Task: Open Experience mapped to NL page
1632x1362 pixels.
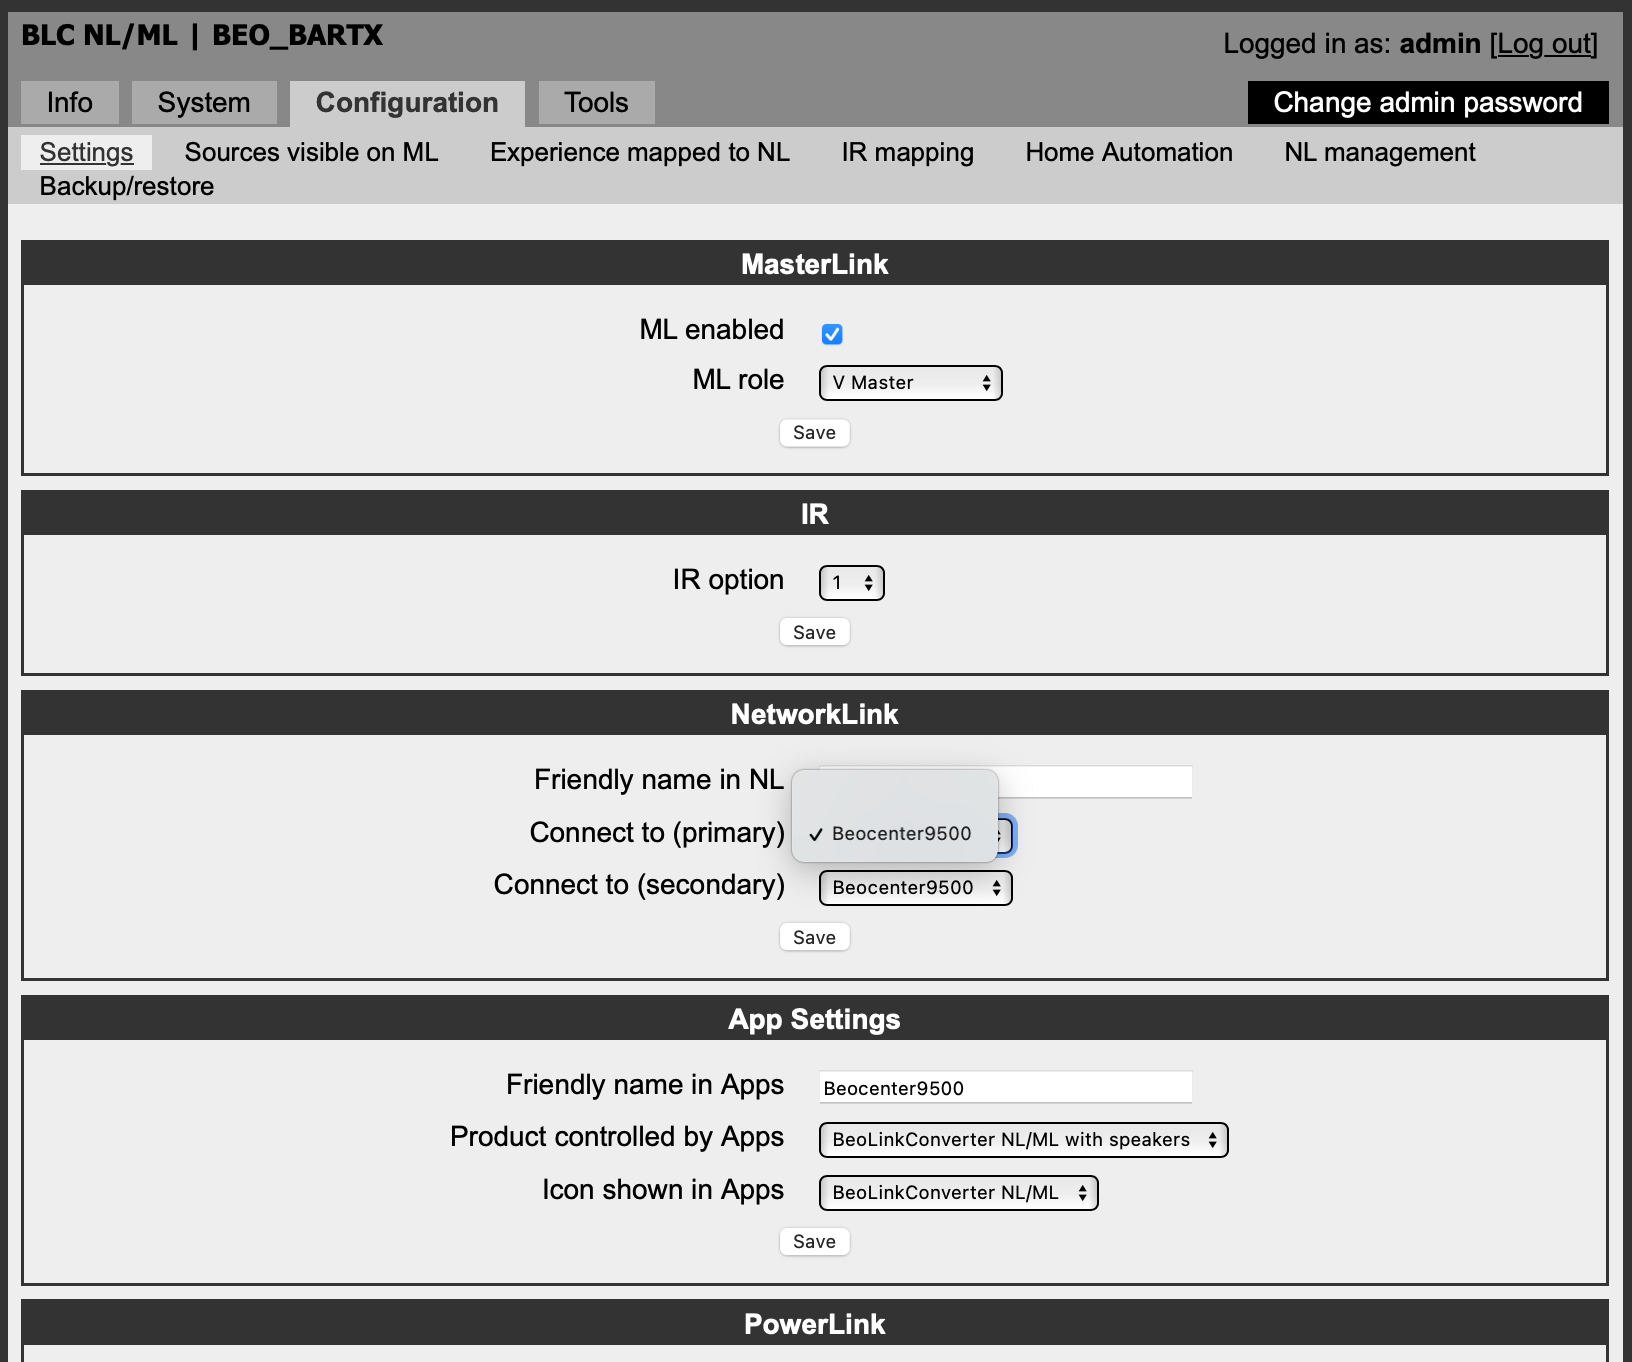Action: (x=640, y=153)
